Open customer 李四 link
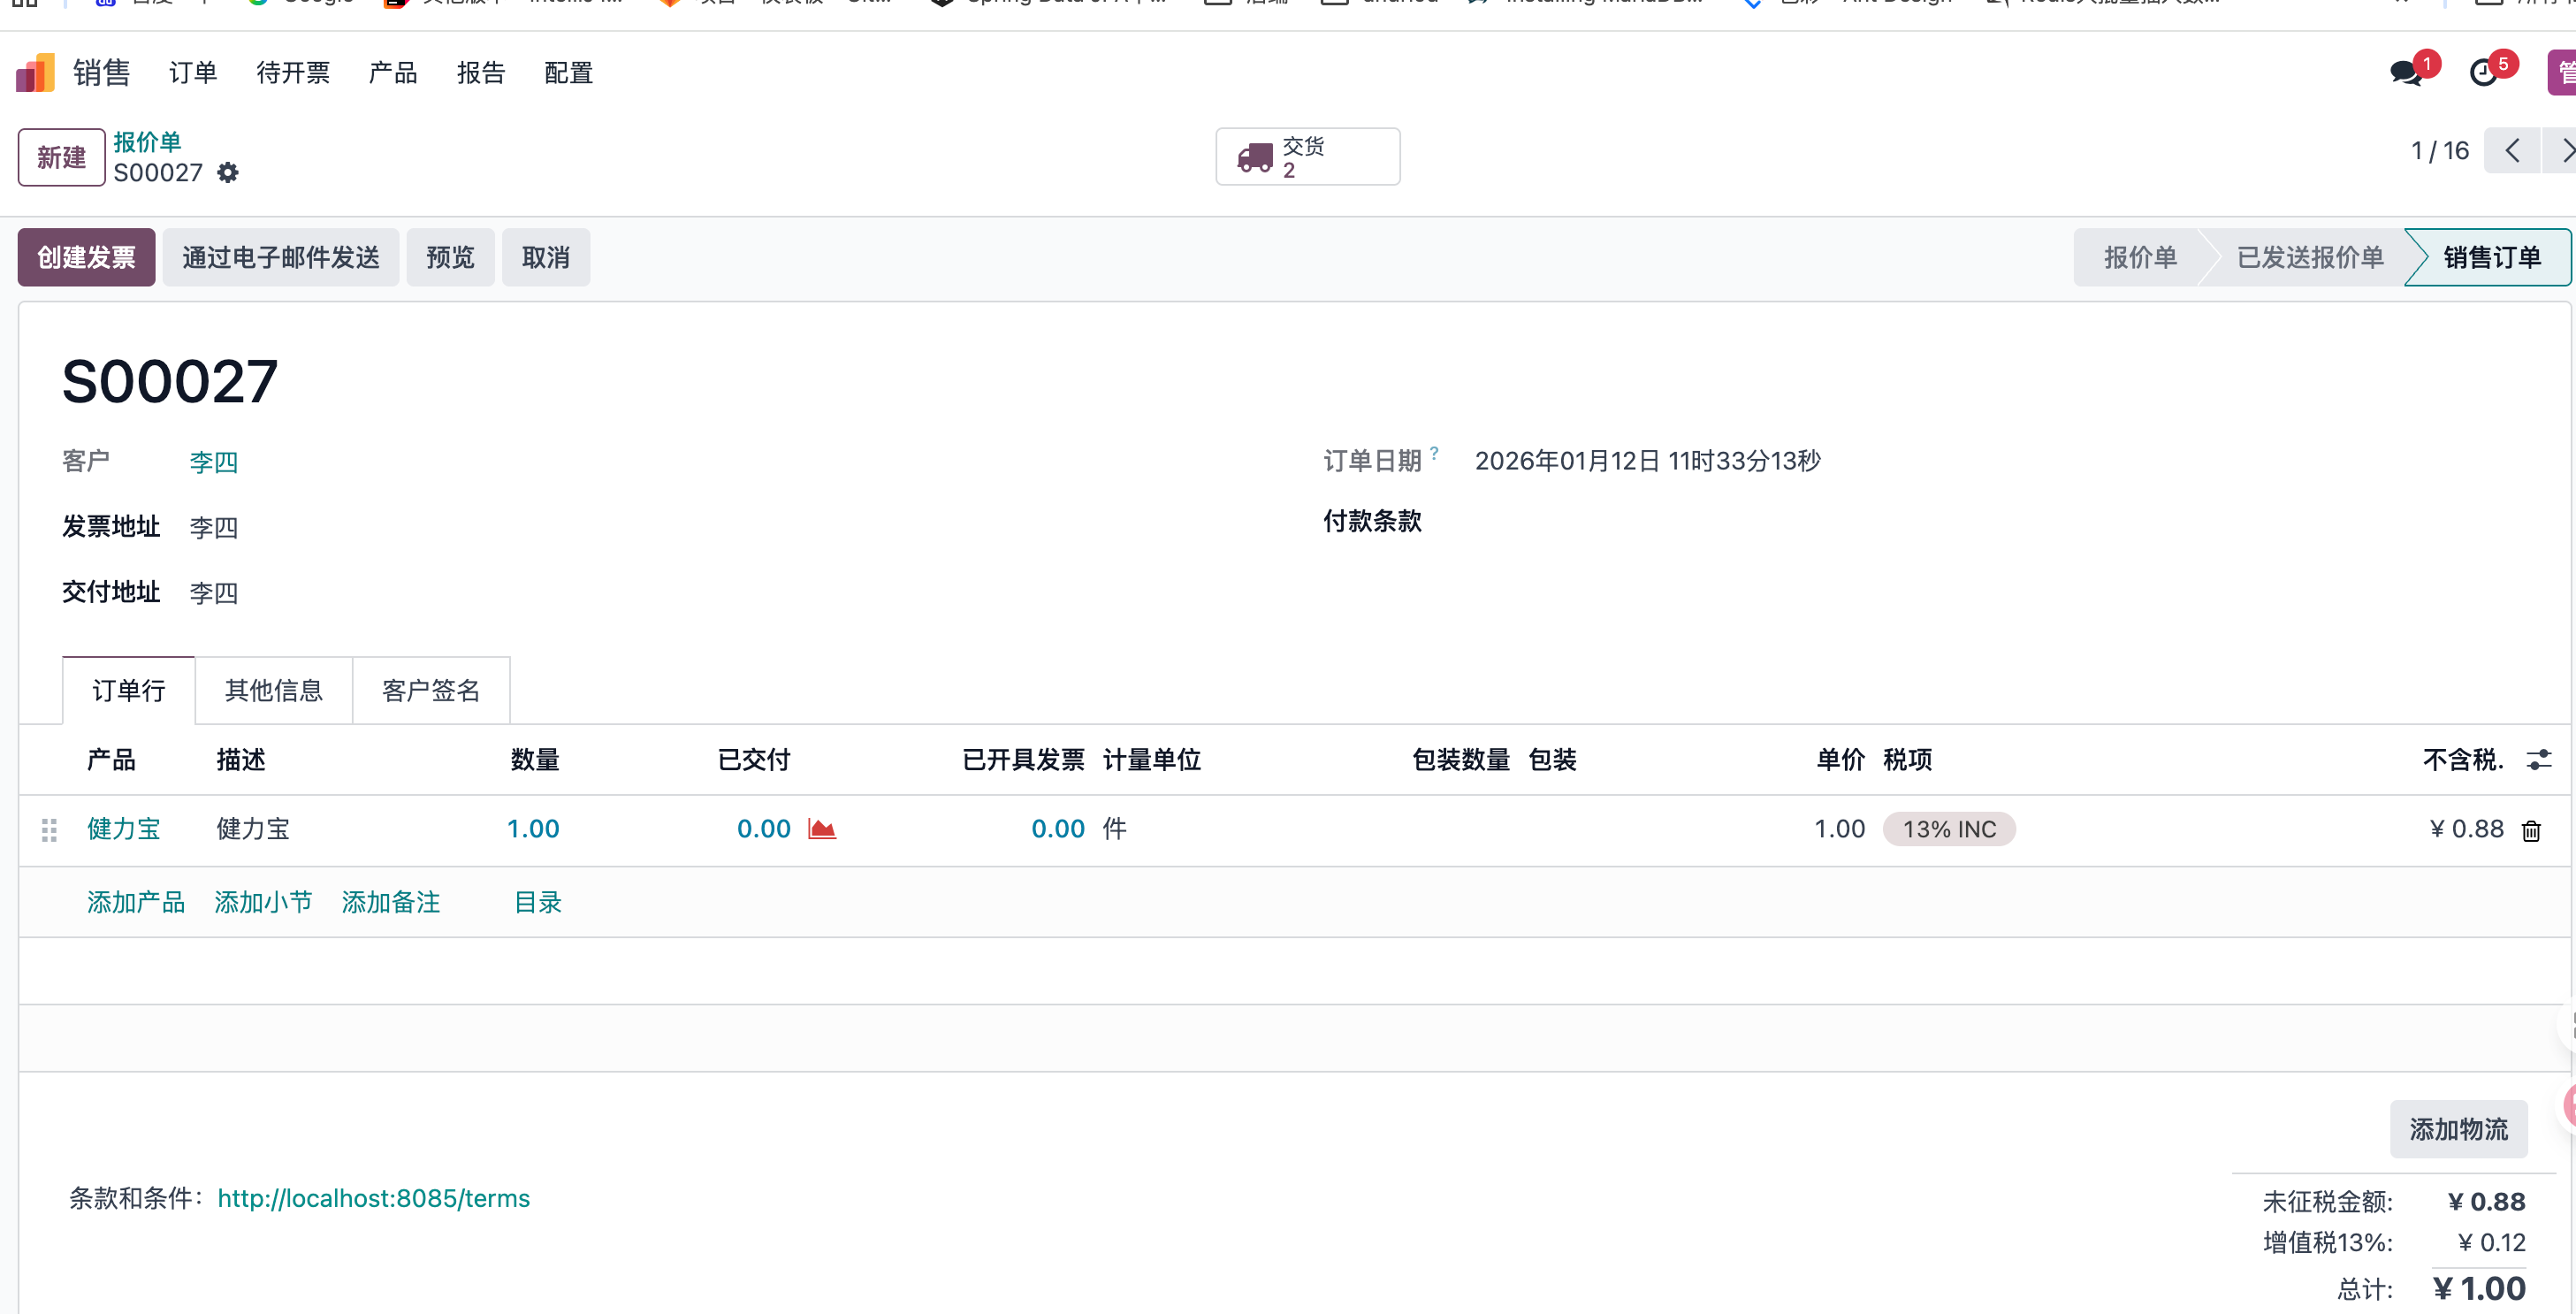2576x1314 pixels. click(x=214, y=462)
